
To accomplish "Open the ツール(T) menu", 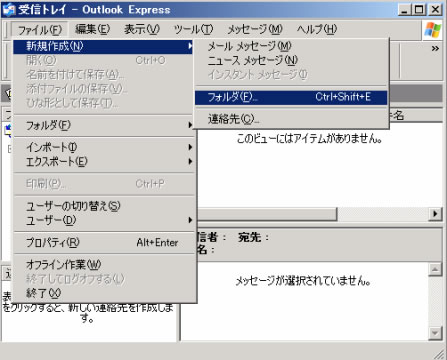I will [x=193, y=30].
